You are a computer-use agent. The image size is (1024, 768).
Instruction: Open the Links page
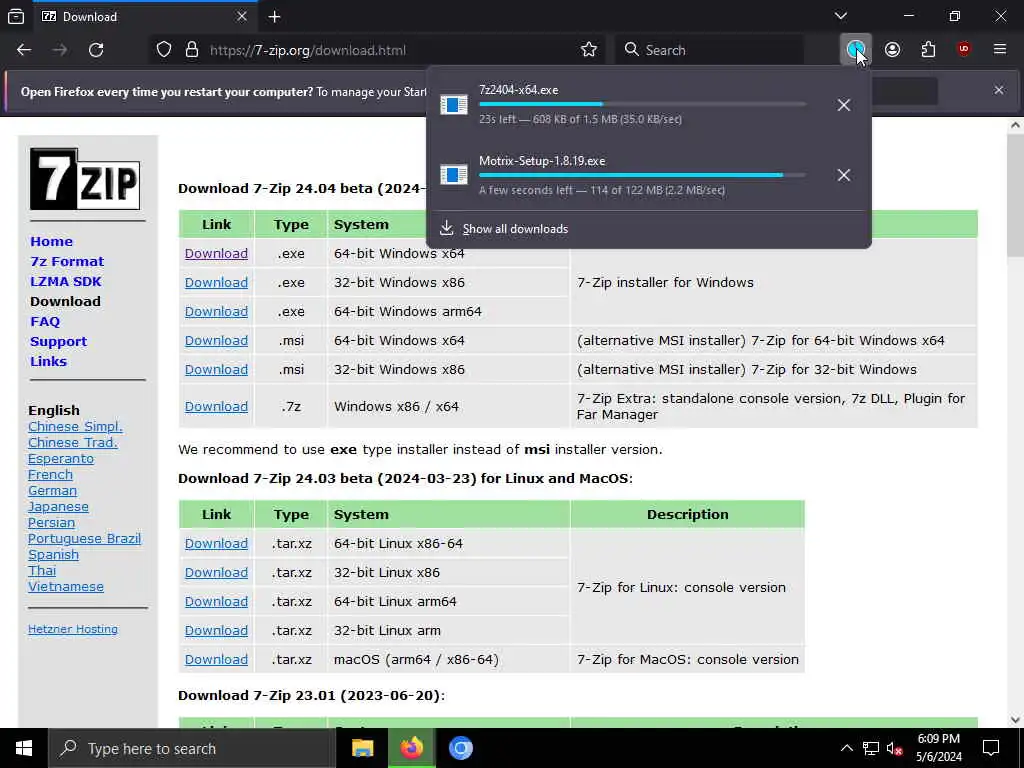48,361
